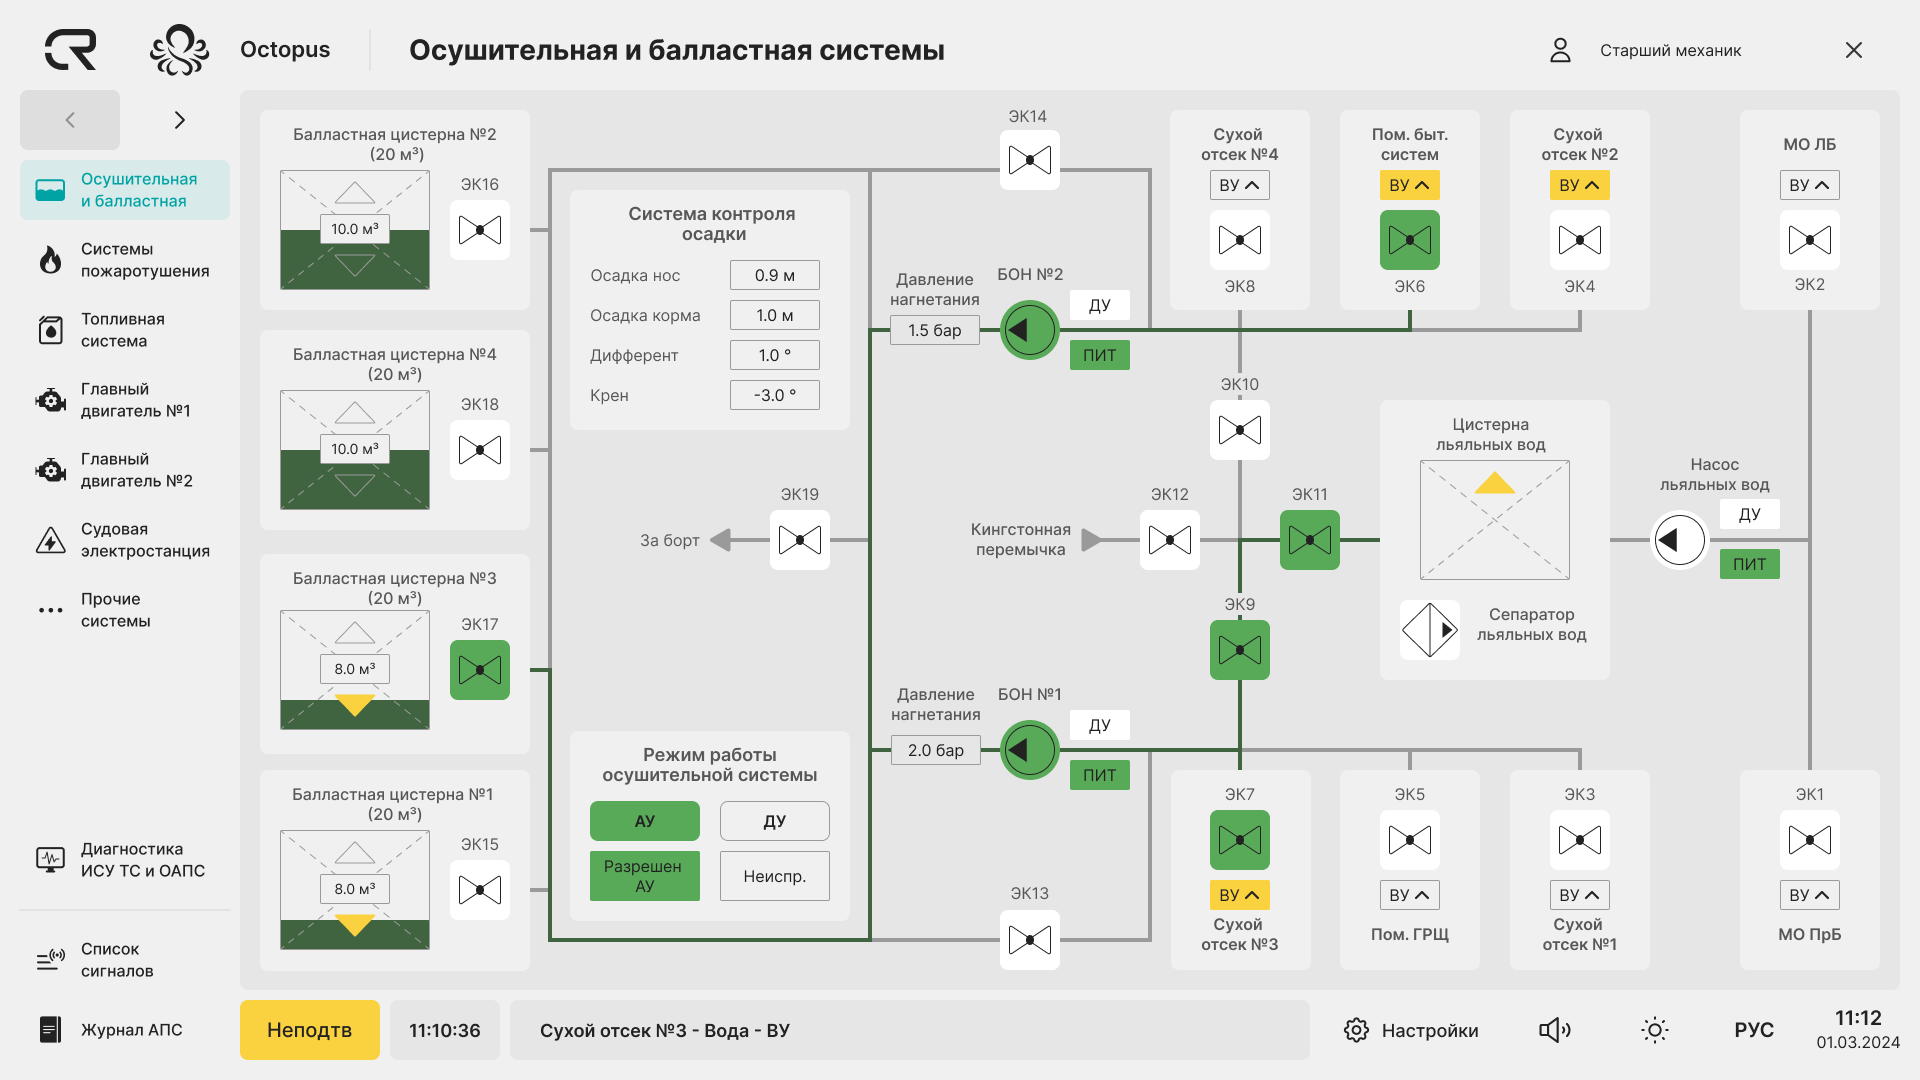Click valve ЭК5 icon
Viewport: 1920px width, 1080px height.
(1410, 840)
